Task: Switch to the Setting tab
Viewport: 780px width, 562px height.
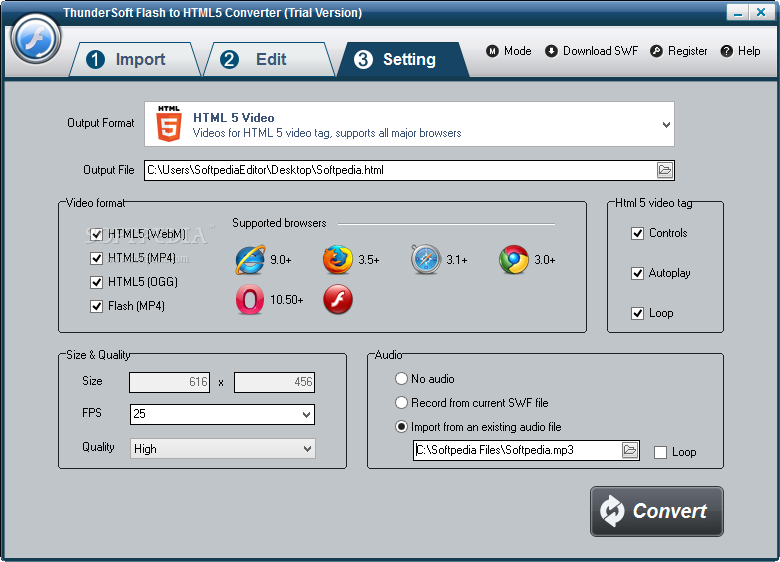Action: click(x=403, y=60)
